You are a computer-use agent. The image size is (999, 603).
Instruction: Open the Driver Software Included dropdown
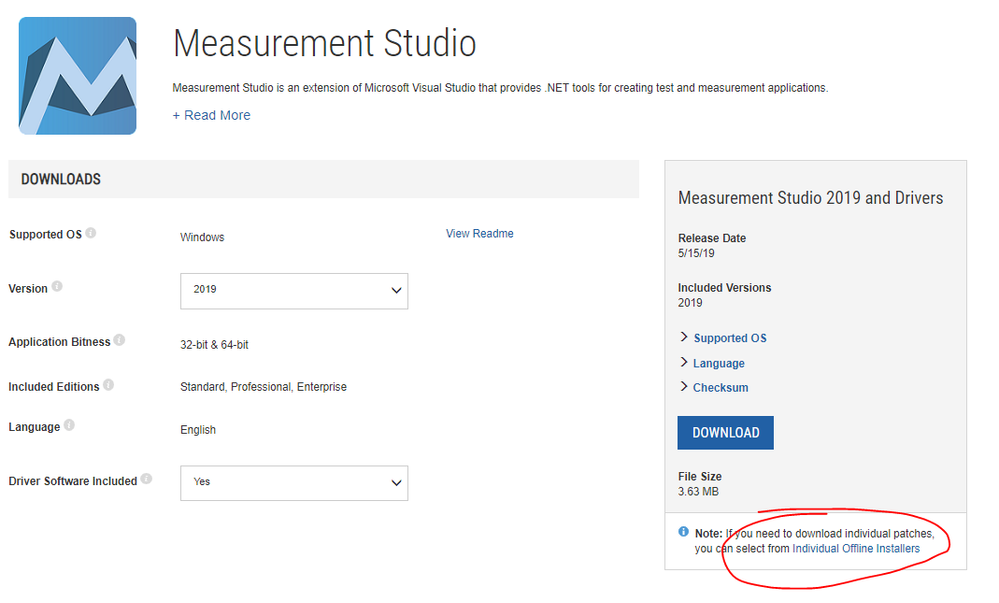(x=294, y=483)
